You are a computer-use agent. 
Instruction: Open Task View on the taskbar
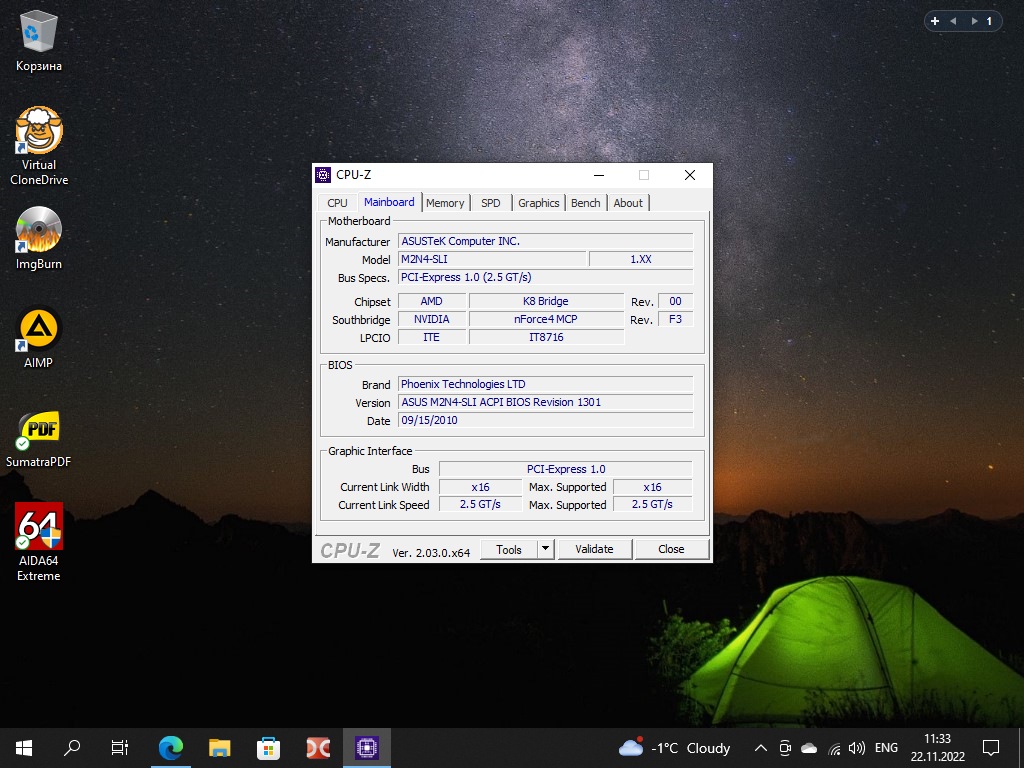[x=120, y=748]
